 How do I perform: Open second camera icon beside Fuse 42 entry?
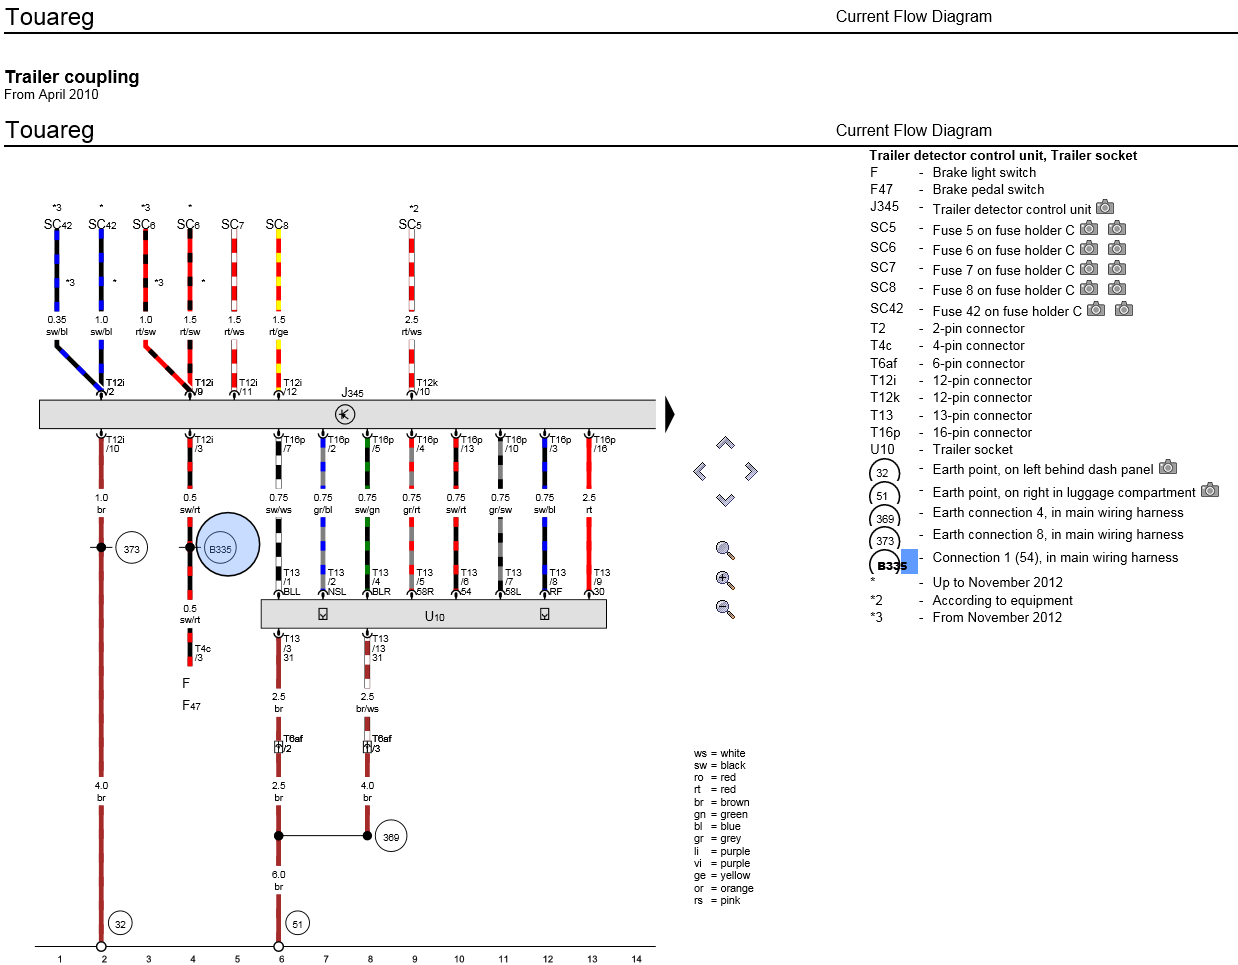1124,310
